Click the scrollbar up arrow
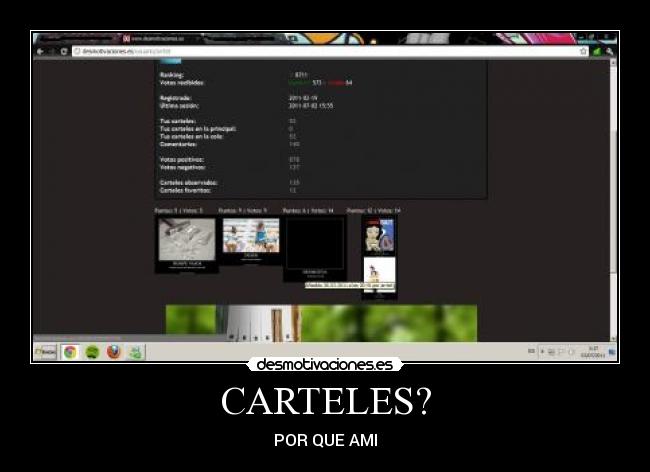The width and height of the screenshot is (650, 472). click(613, 62)
